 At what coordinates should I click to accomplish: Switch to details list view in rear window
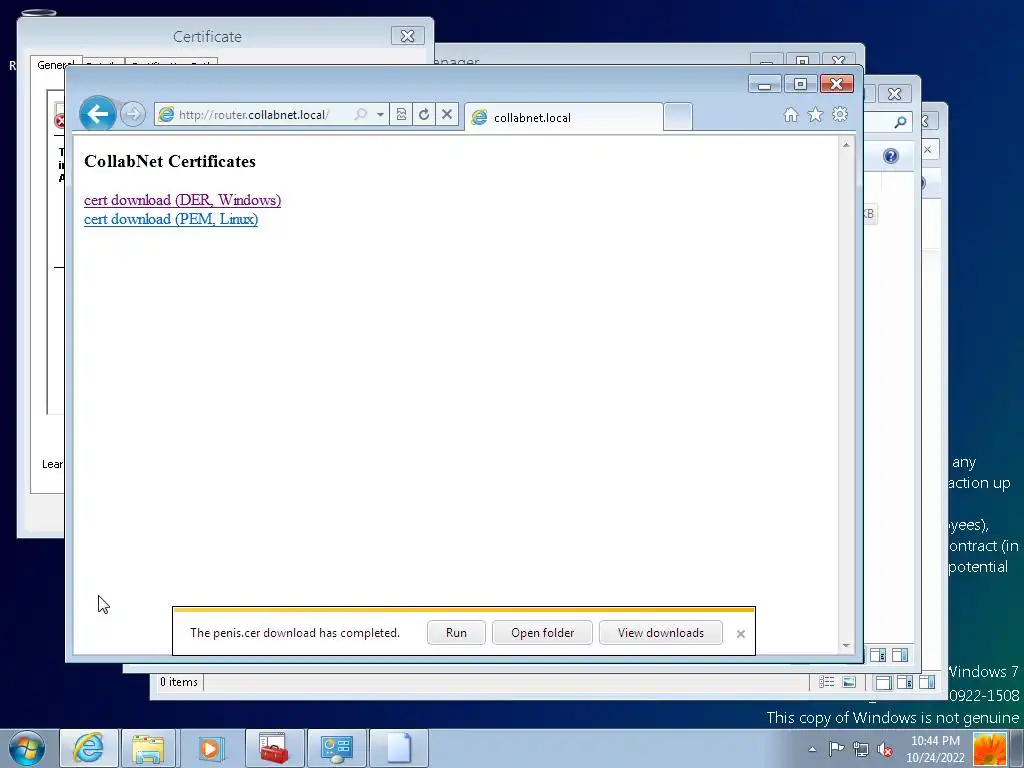[x=827, y=682]
